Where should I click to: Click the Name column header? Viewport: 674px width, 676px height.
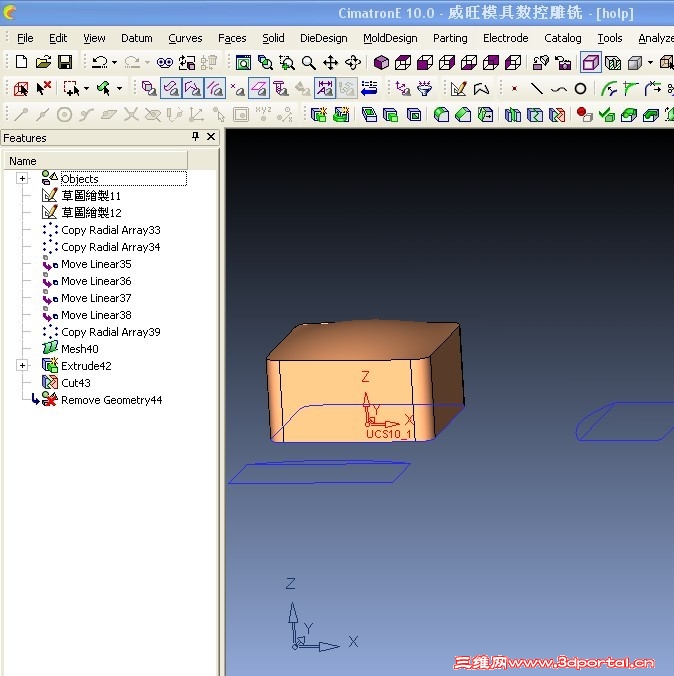[96, 161]
